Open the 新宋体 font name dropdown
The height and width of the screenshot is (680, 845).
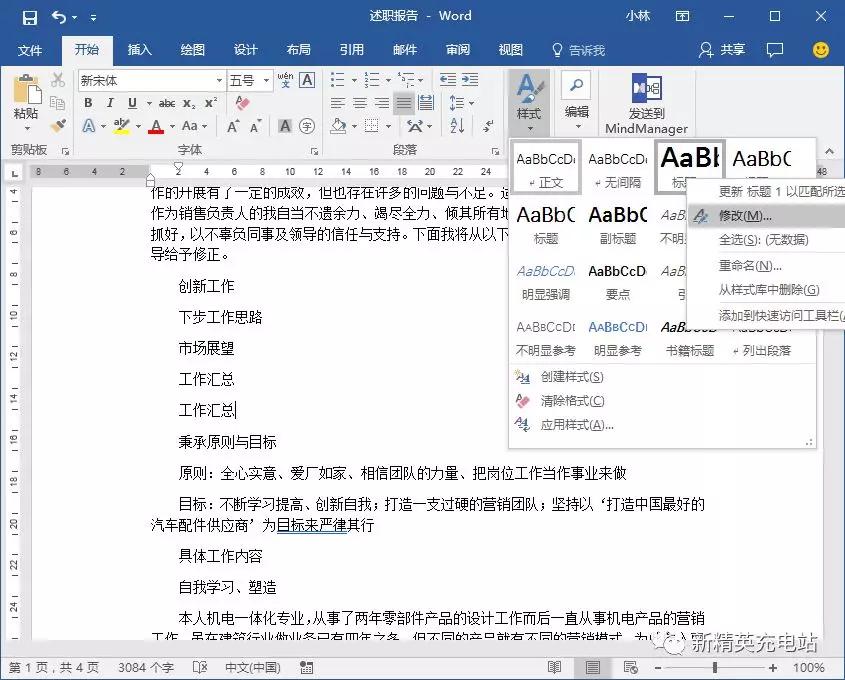click(220, 80)
